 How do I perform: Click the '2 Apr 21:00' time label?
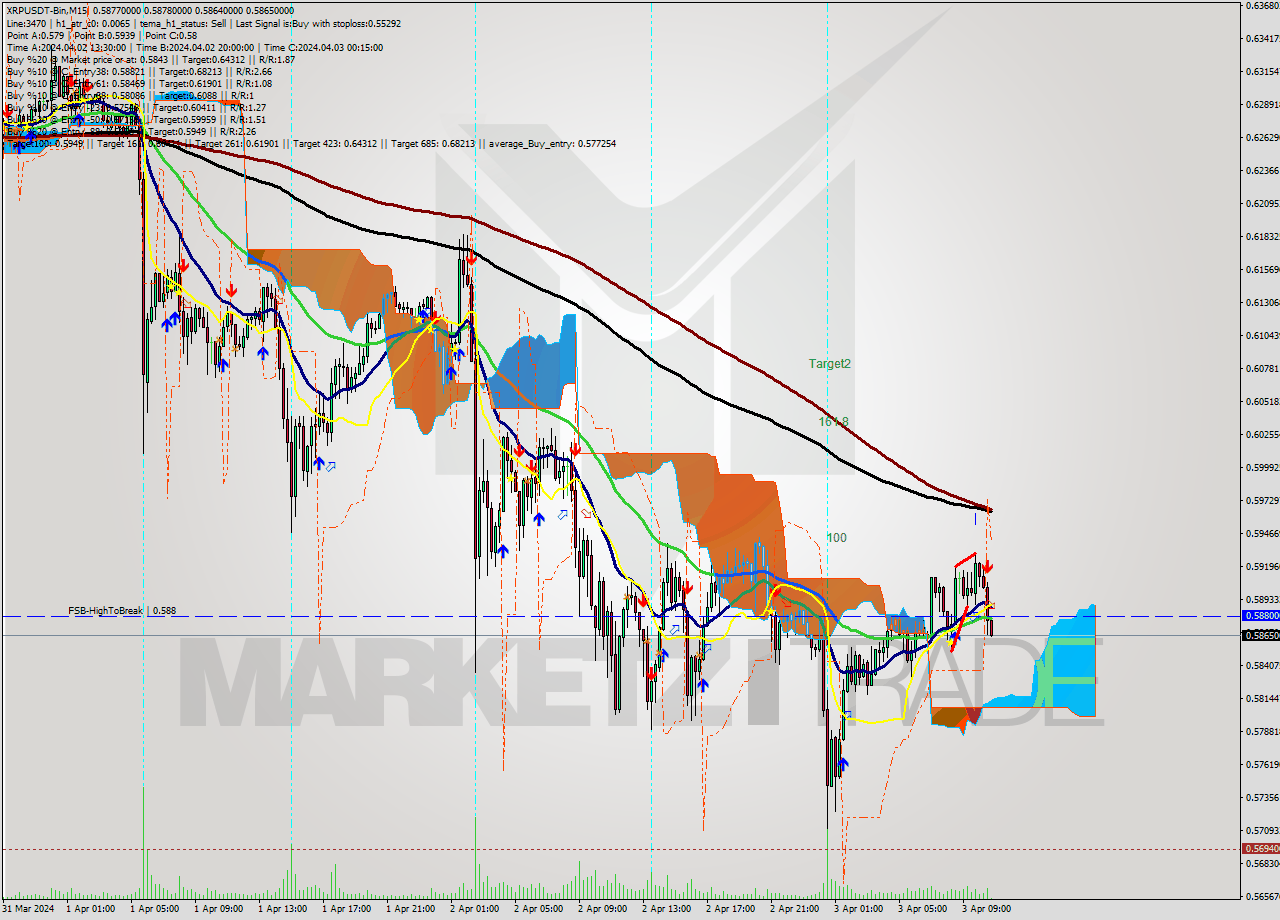click(794, 909)
